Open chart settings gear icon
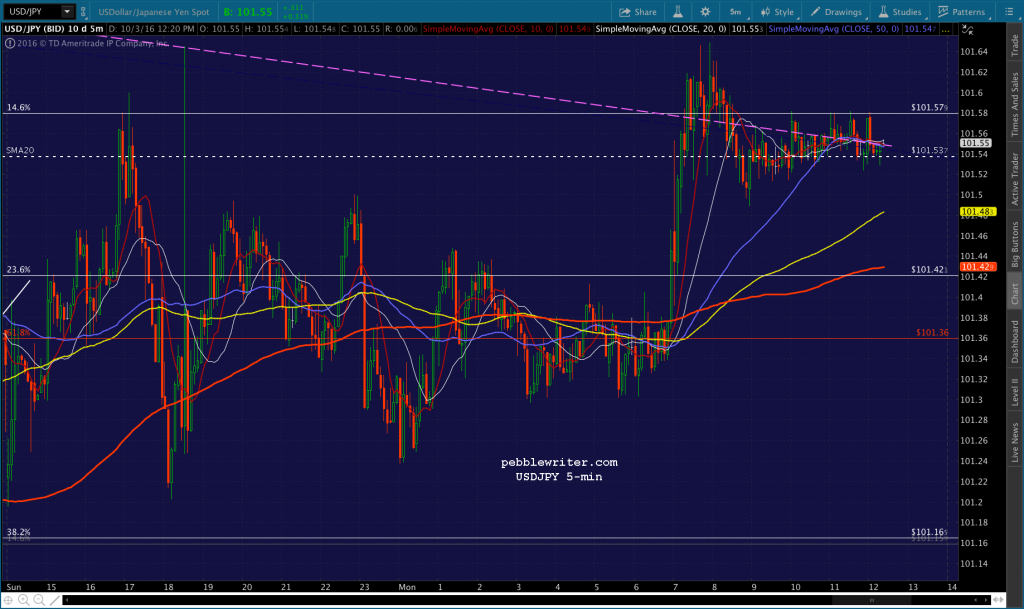Image resolution: width=1024 pixels, height=609 pixels. (x=705, y=12)
